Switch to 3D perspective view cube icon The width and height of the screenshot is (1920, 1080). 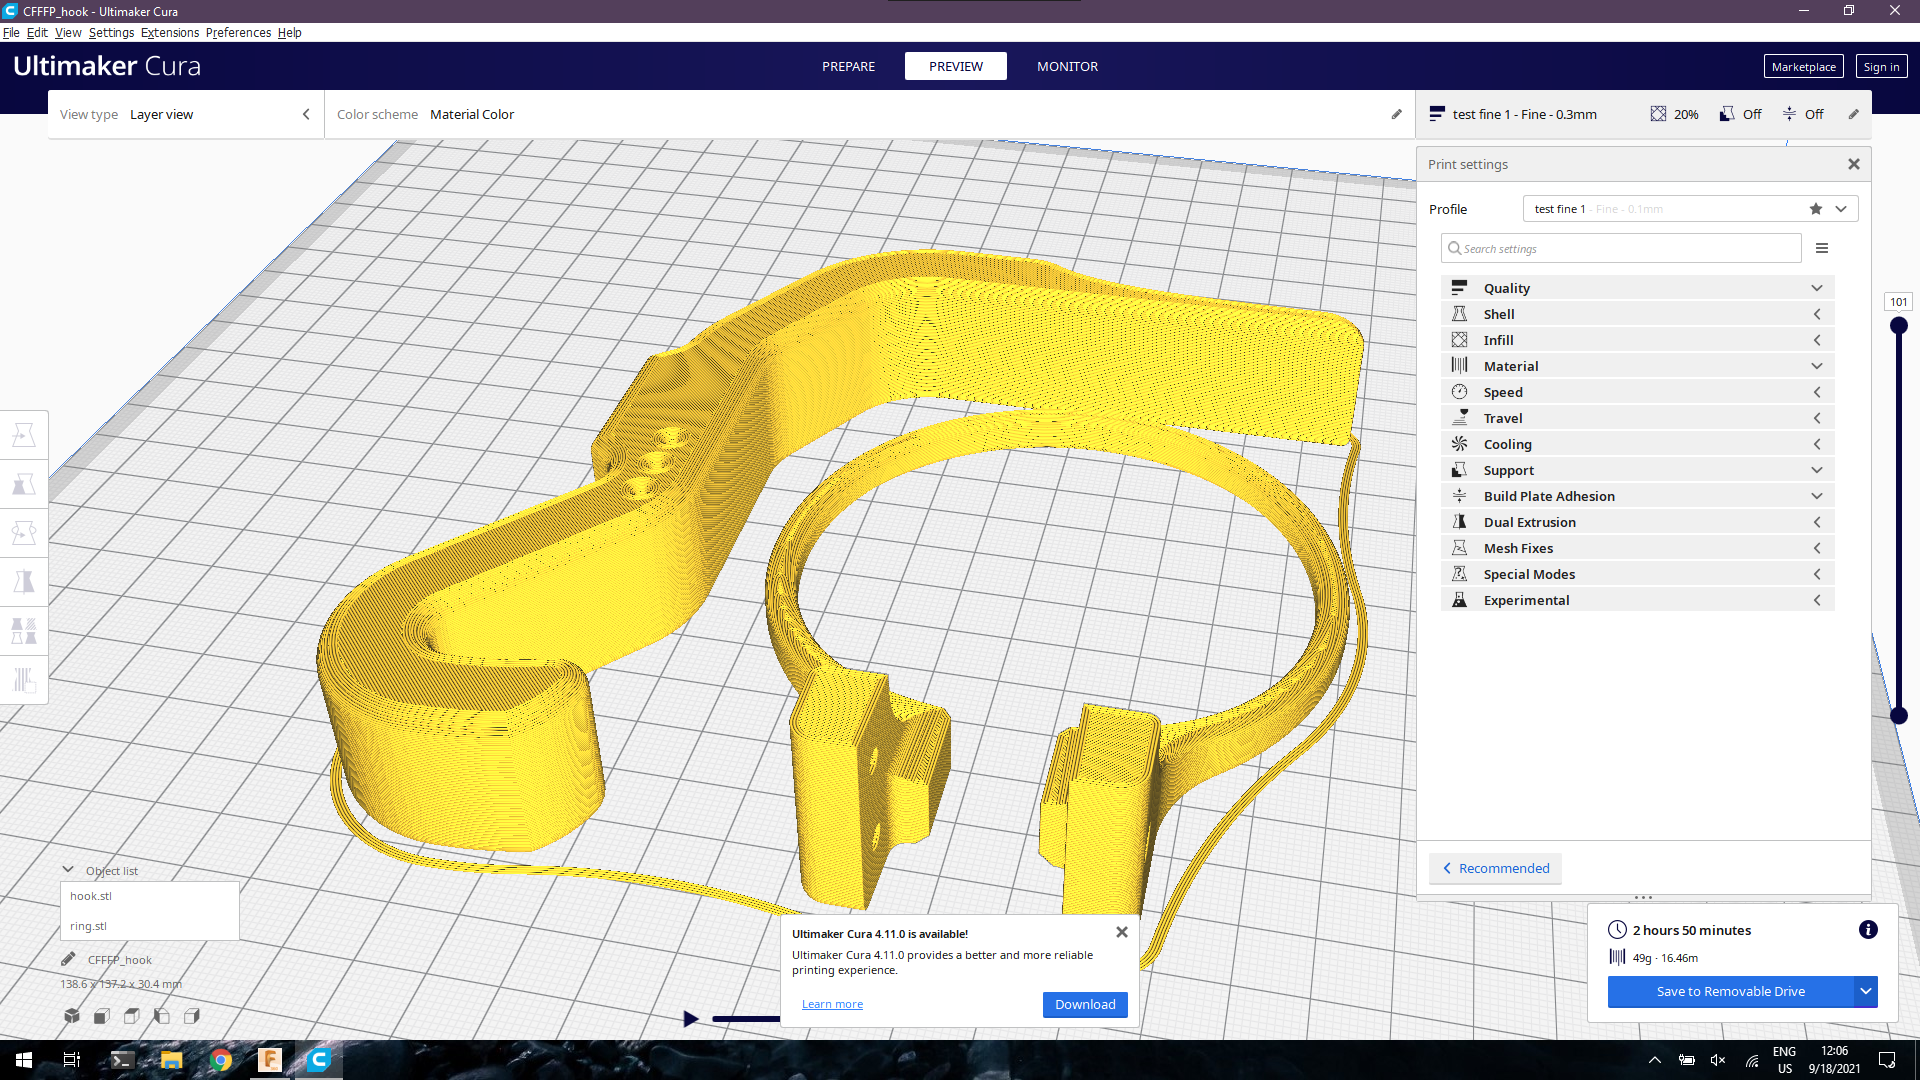tap(72, 1016)
